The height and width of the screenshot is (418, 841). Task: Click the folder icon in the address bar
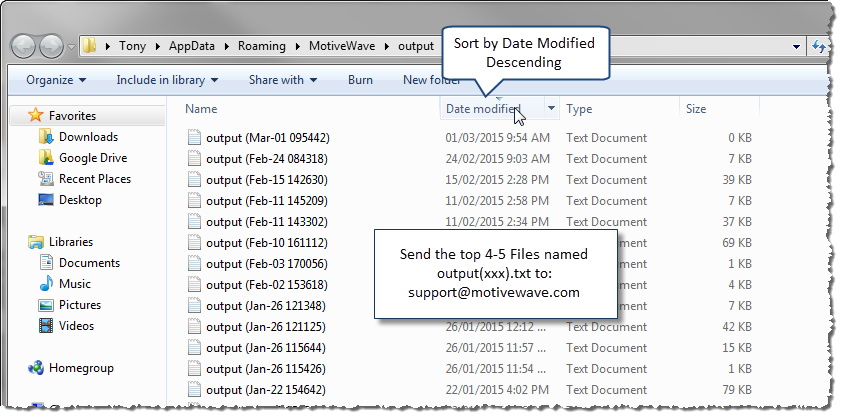(89, 46)
